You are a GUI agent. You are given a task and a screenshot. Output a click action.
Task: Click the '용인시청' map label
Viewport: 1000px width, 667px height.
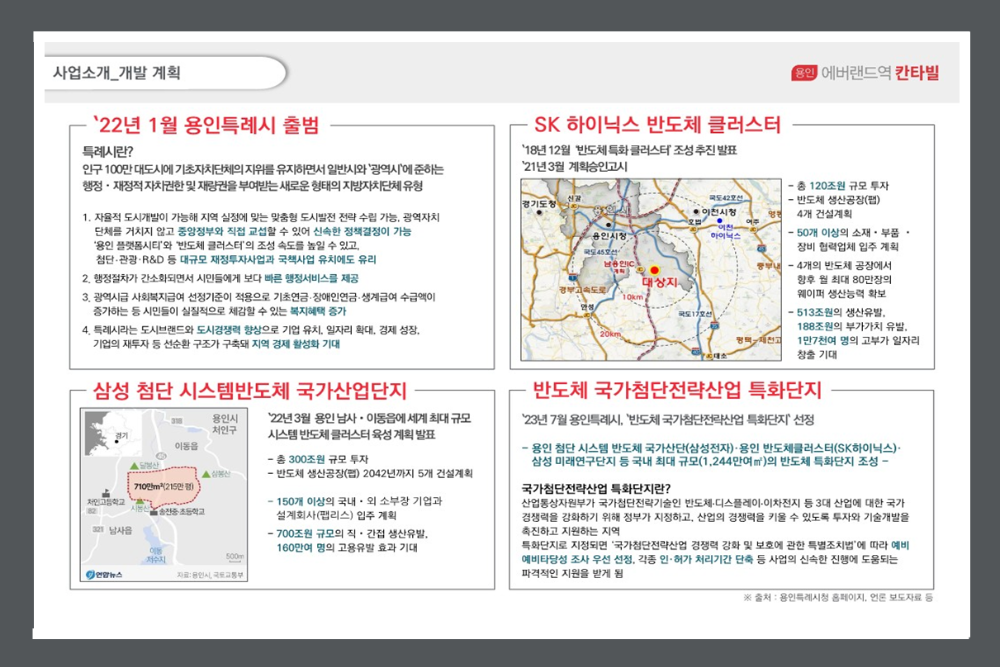click(x=609, y=236)
